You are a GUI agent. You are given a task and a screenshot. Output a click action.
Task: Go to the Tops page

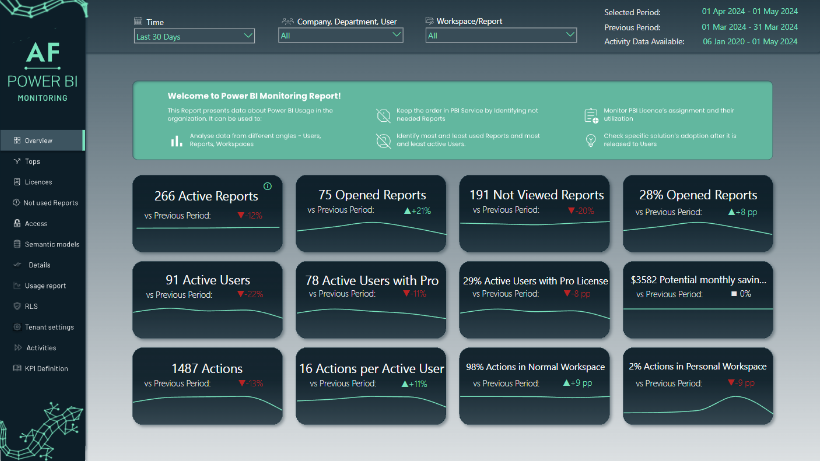42,161
